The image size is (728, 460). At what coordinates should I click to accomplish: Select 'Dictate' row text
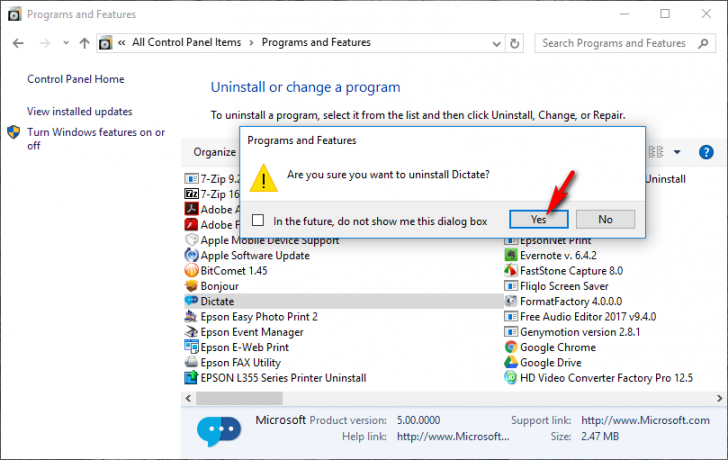point(217,302)
